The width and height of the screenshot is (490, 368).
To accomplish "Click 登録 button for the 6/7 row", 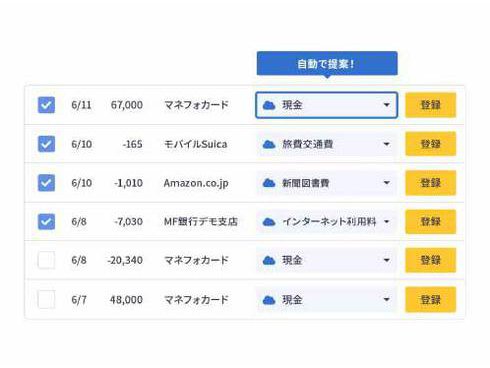I will [x=430, y=299].
